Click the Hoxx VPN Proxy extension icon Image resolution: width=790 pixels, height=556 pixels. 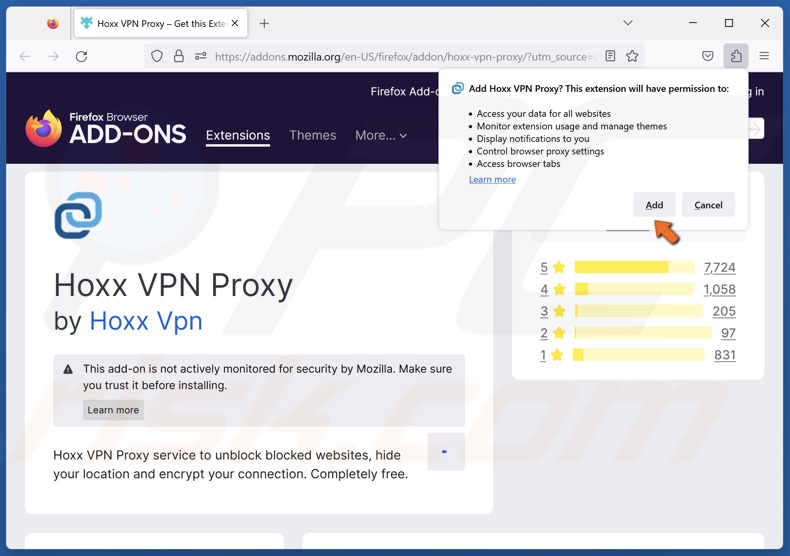coord(78,215)
